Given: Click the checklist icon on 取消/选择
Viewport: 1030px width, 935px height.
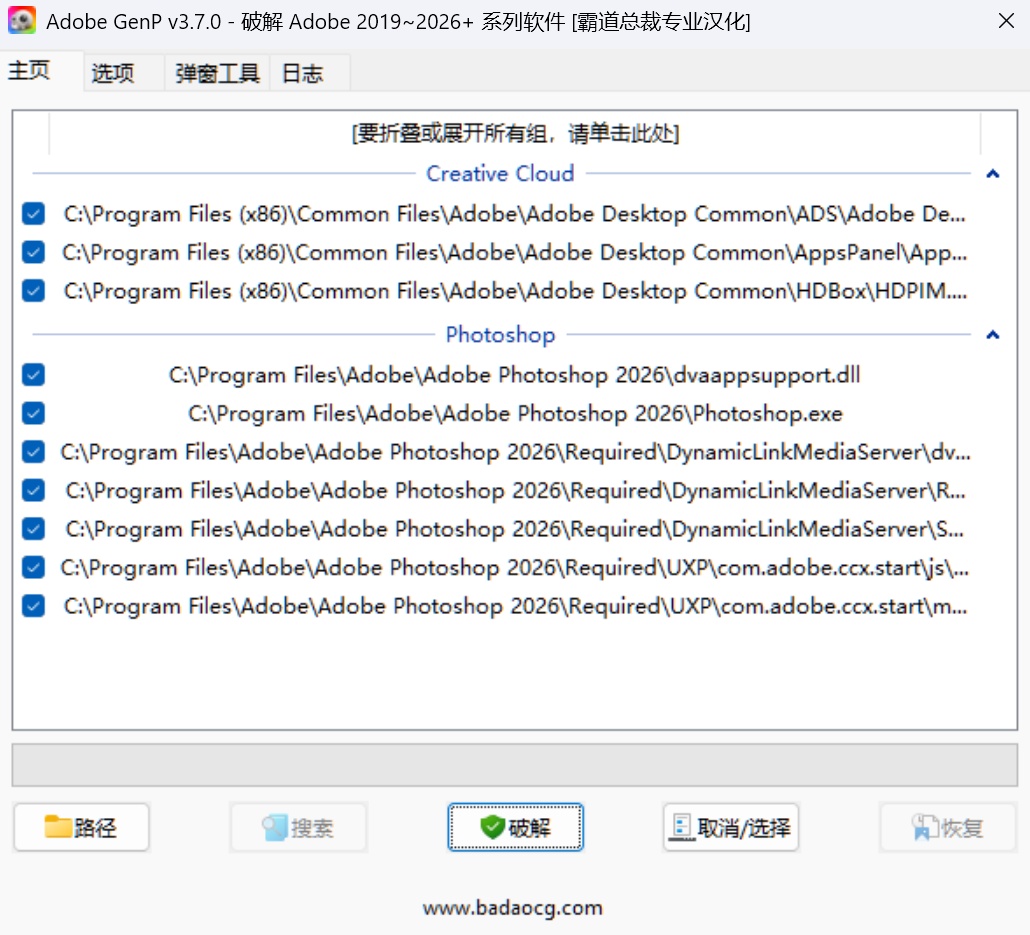Looking at the screenshot, I should click(x=682, y=827).
